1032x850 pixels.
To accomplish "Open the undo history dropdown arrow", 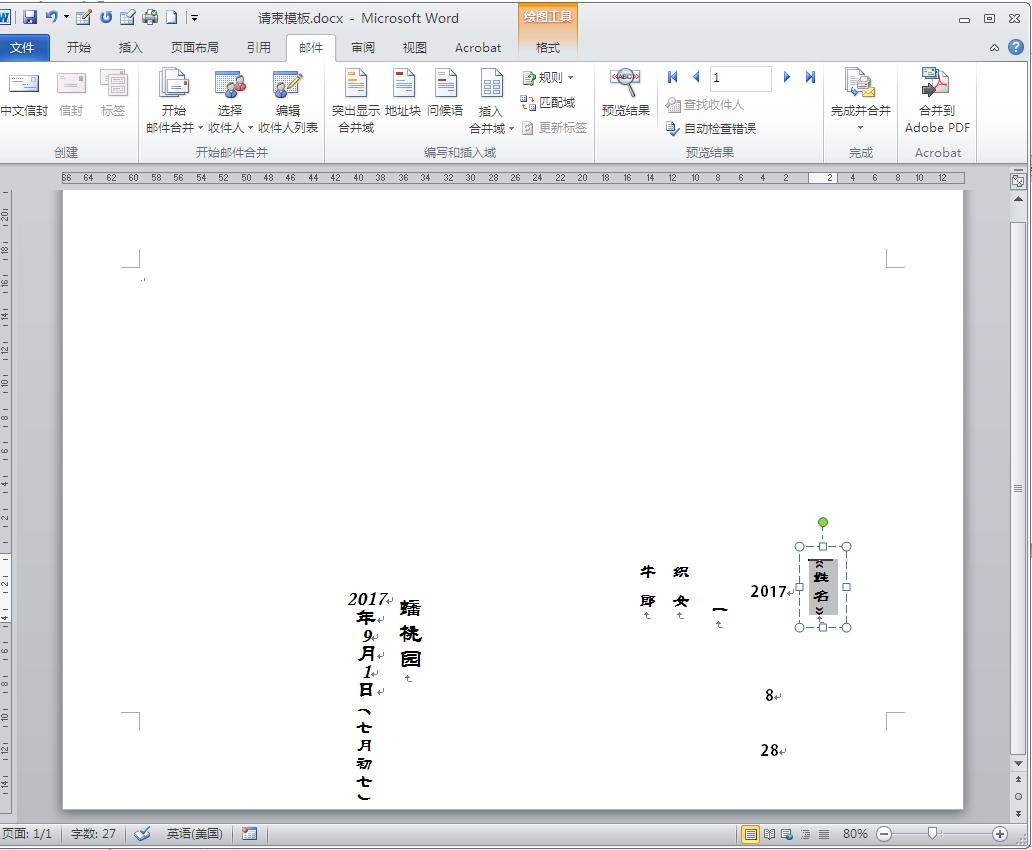I will tap(66, 18).
